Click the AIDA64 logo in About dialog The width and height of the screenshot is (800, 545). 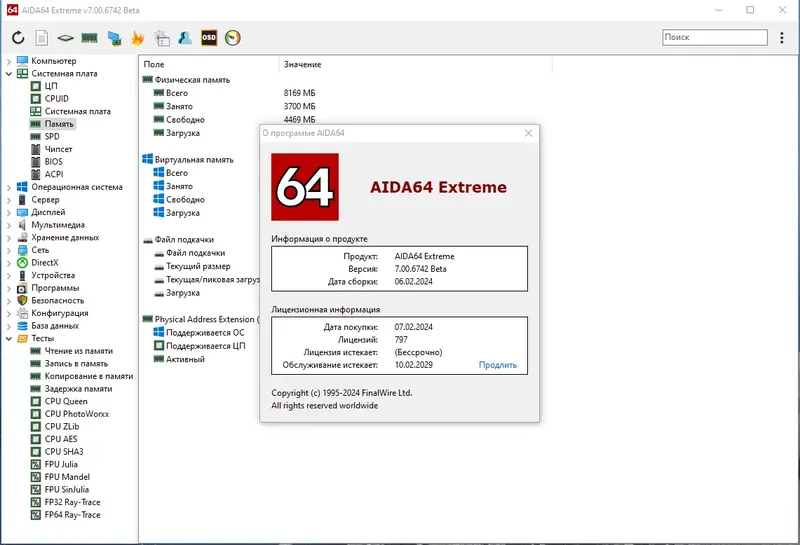(305, 187)
